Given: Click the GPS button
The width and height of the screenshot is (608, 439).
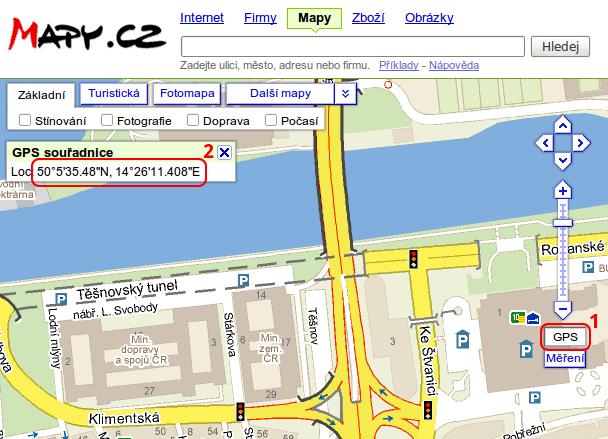Looking at the screenshot, I should click(565, 337).
